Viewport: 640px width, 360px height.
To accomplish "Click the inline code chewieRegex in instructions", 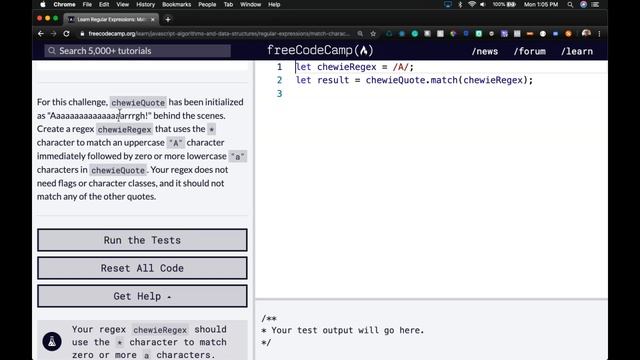I will [x=124, y=129].
